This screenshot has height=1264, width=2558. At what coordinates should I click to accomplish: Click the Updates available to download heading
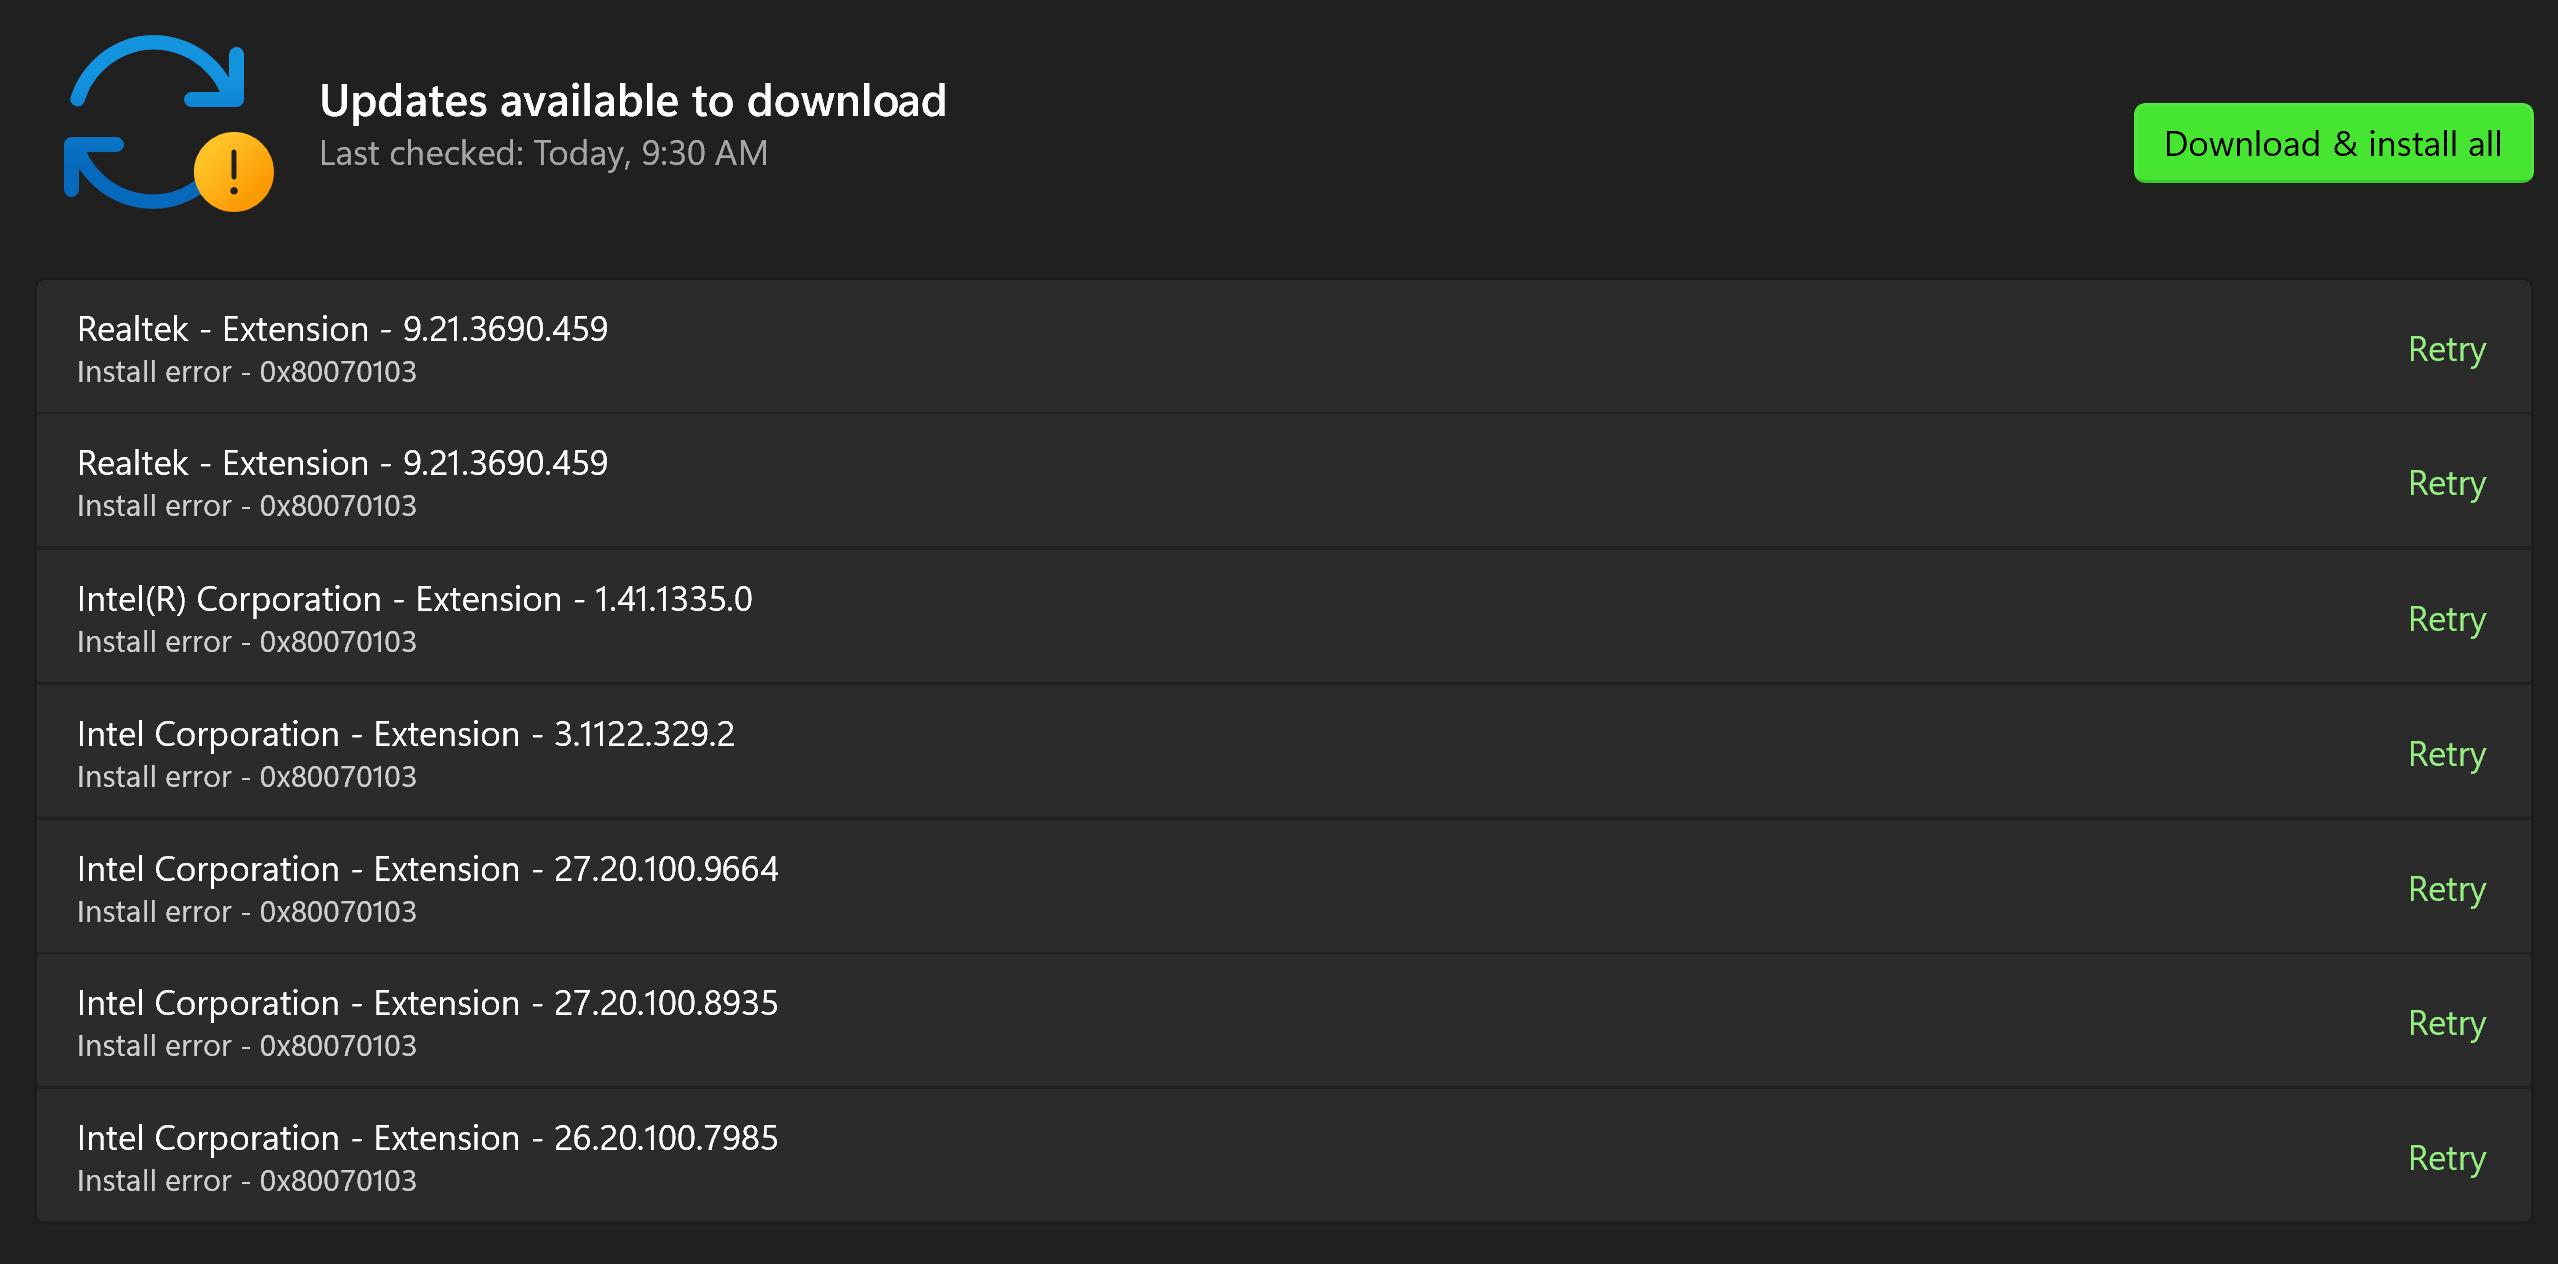[x=632, y=101]
